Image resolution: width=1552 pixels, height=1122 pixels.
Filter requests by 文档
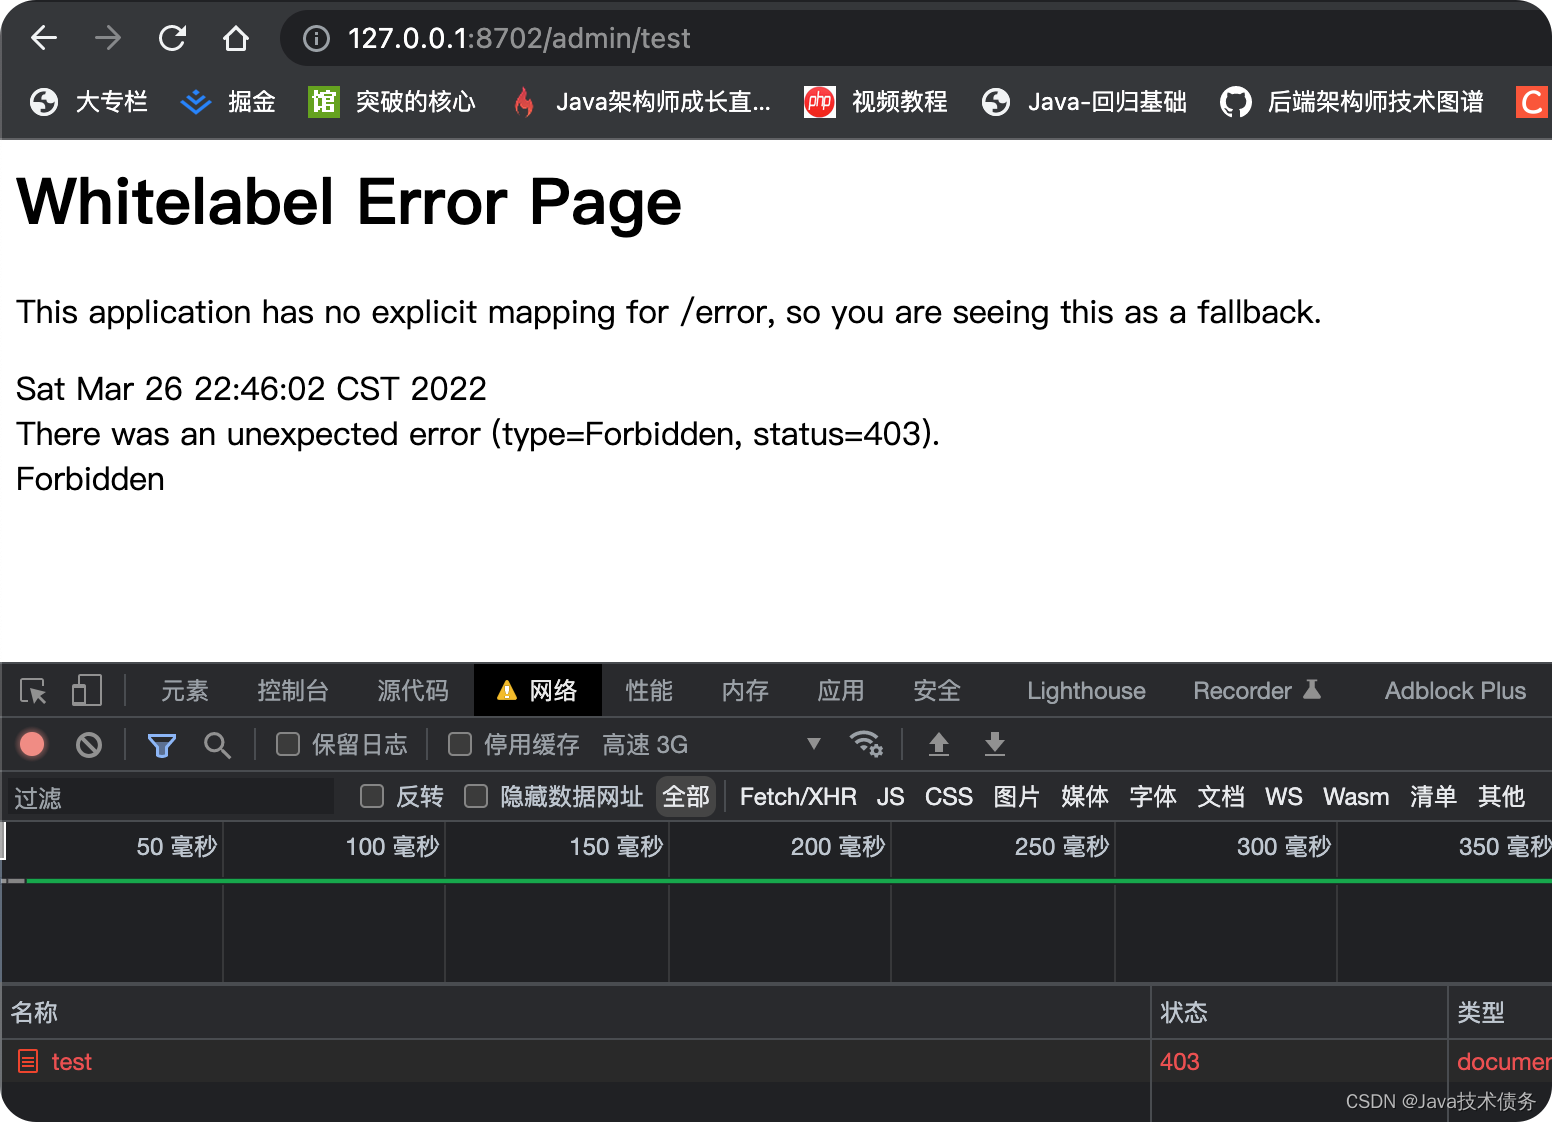point(1221,797)
